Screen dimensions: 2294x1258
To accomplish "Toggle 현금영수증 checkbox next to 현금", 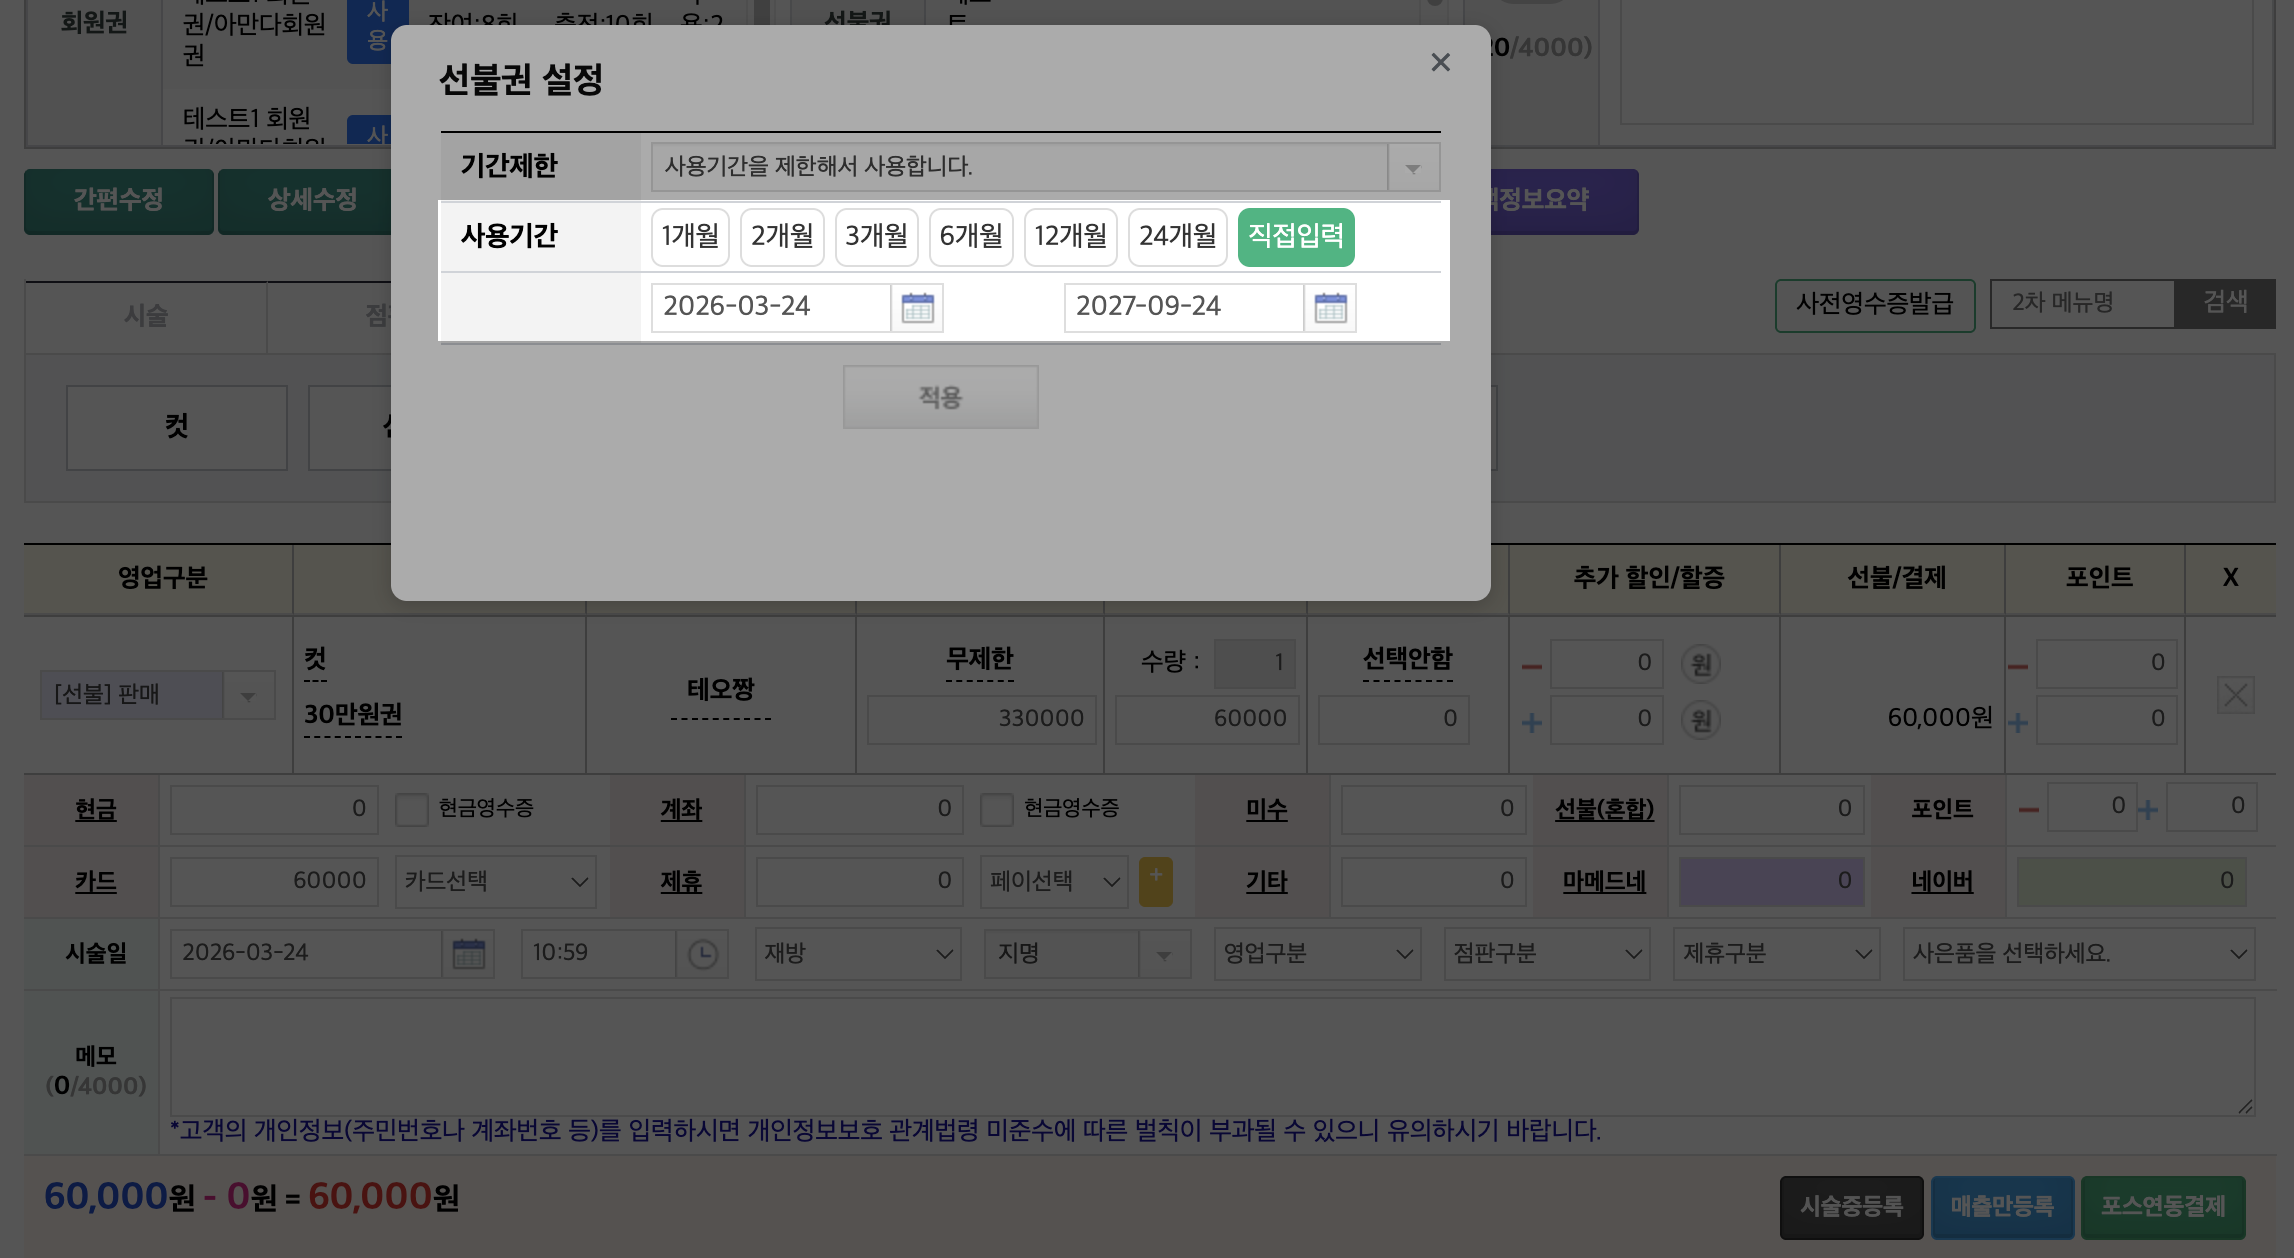I will (x=411, y=809).
